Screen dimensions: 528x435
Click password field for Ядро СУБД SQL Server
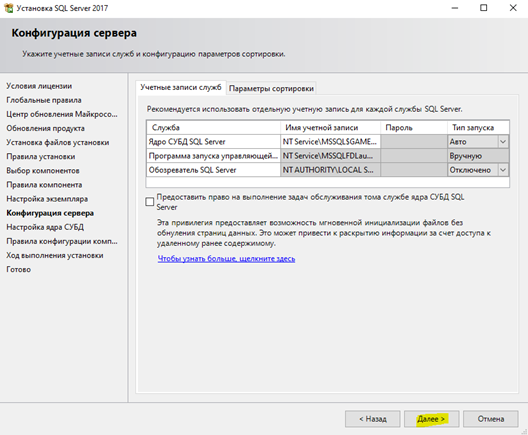coord(414,142)
